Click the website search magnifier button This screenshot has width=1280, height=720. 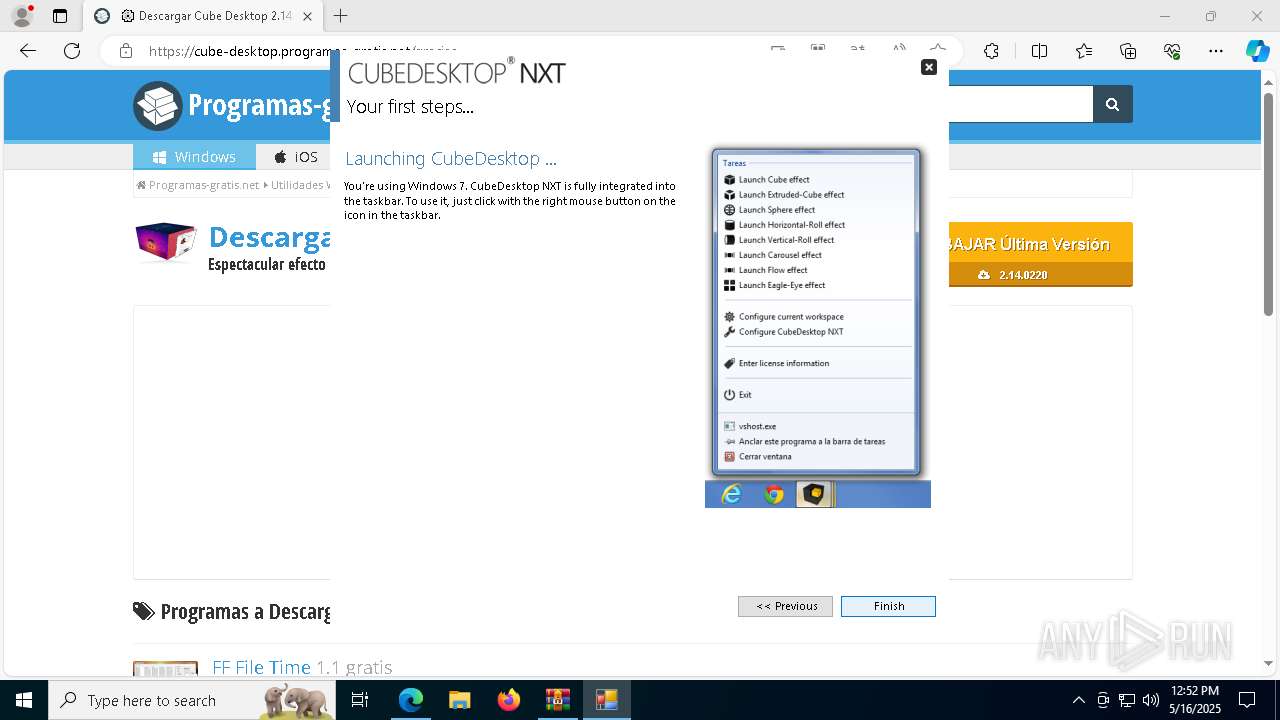pos(1112,104)
